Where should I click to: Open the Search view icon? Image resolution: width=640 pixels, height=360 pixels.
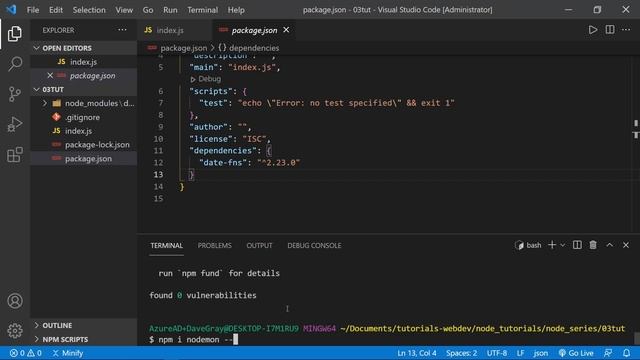[15, 64]
